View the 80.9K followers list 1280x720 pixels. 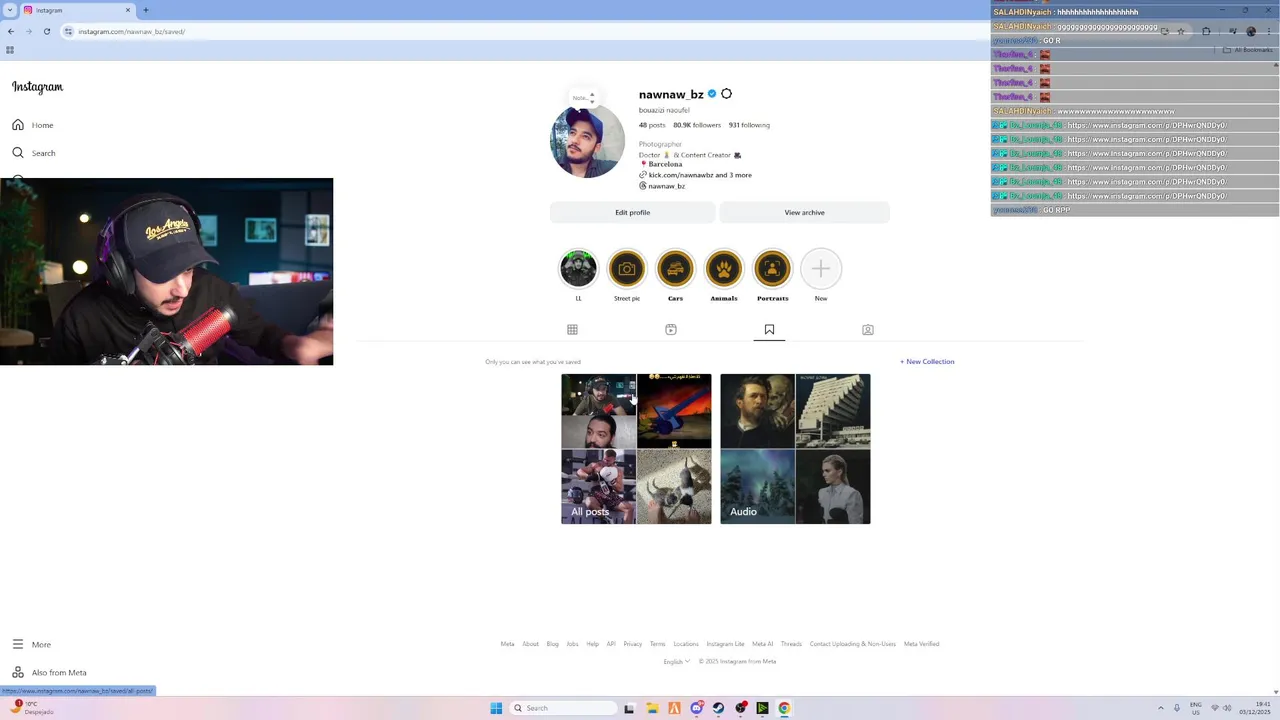click(697, 125)
